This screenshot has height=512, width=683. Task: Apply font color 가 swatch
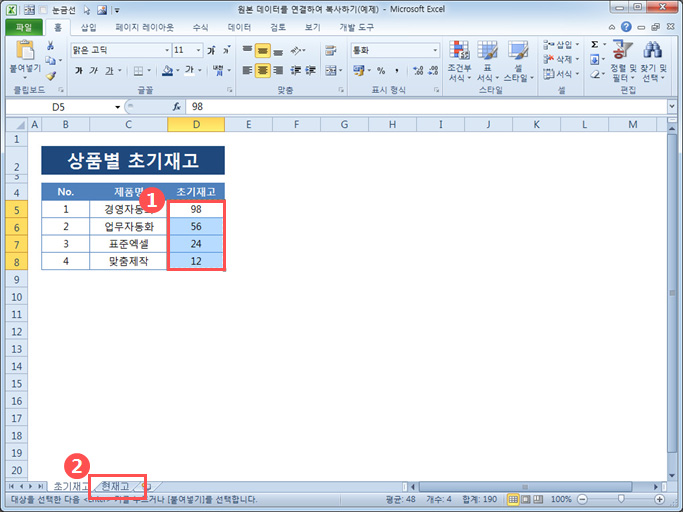[189, 71]
